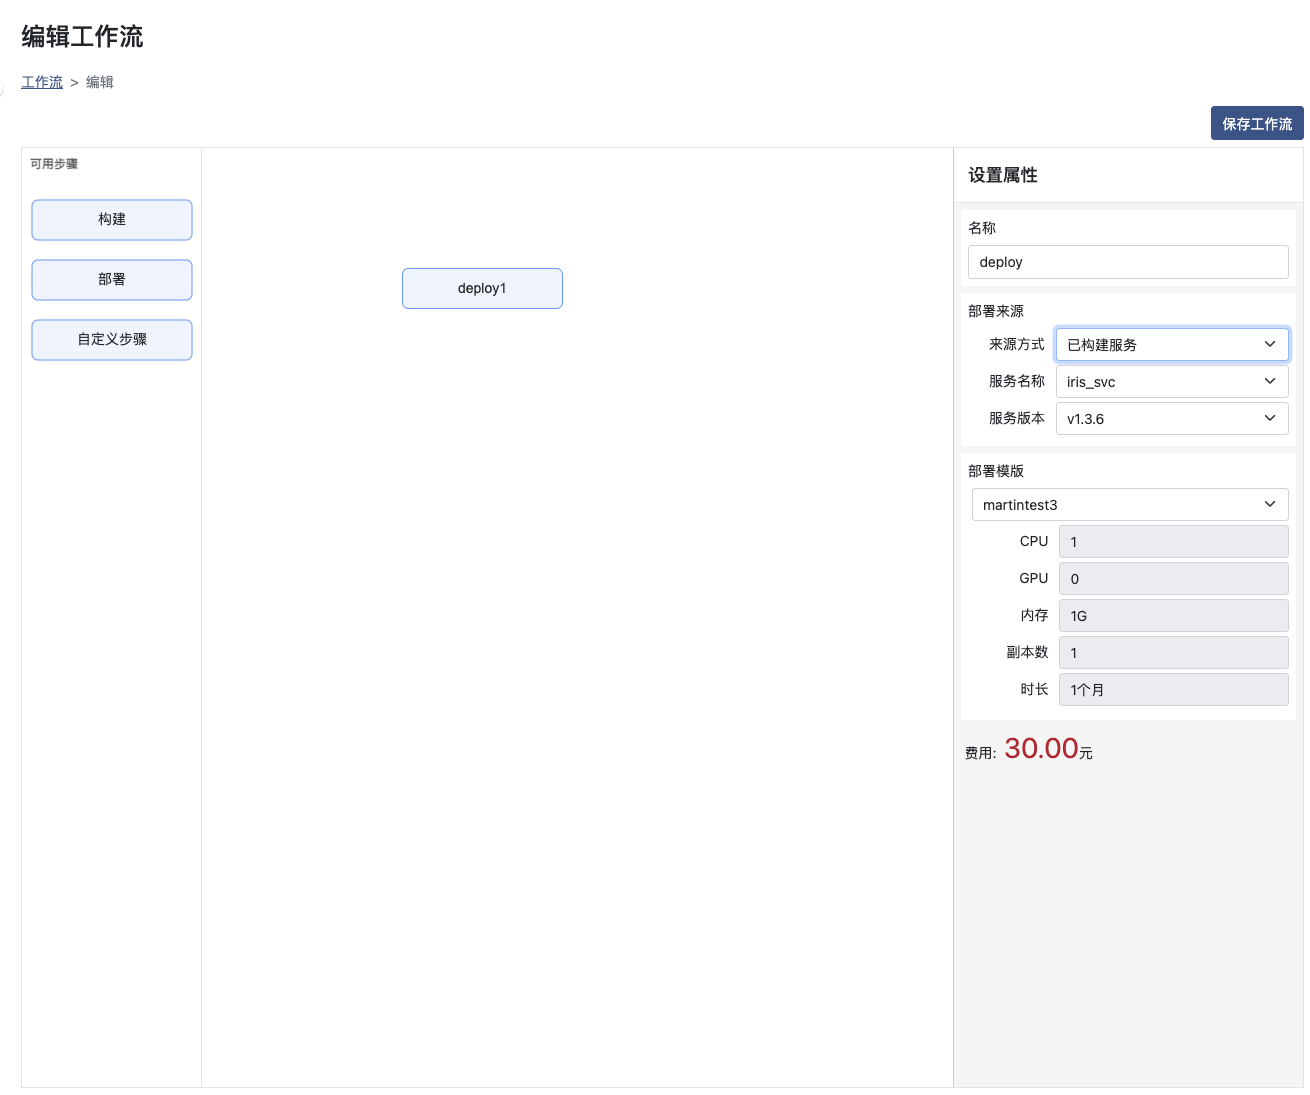Click the 时长 field showing 1个月

pyautogui.click(x=1172, y=689)
